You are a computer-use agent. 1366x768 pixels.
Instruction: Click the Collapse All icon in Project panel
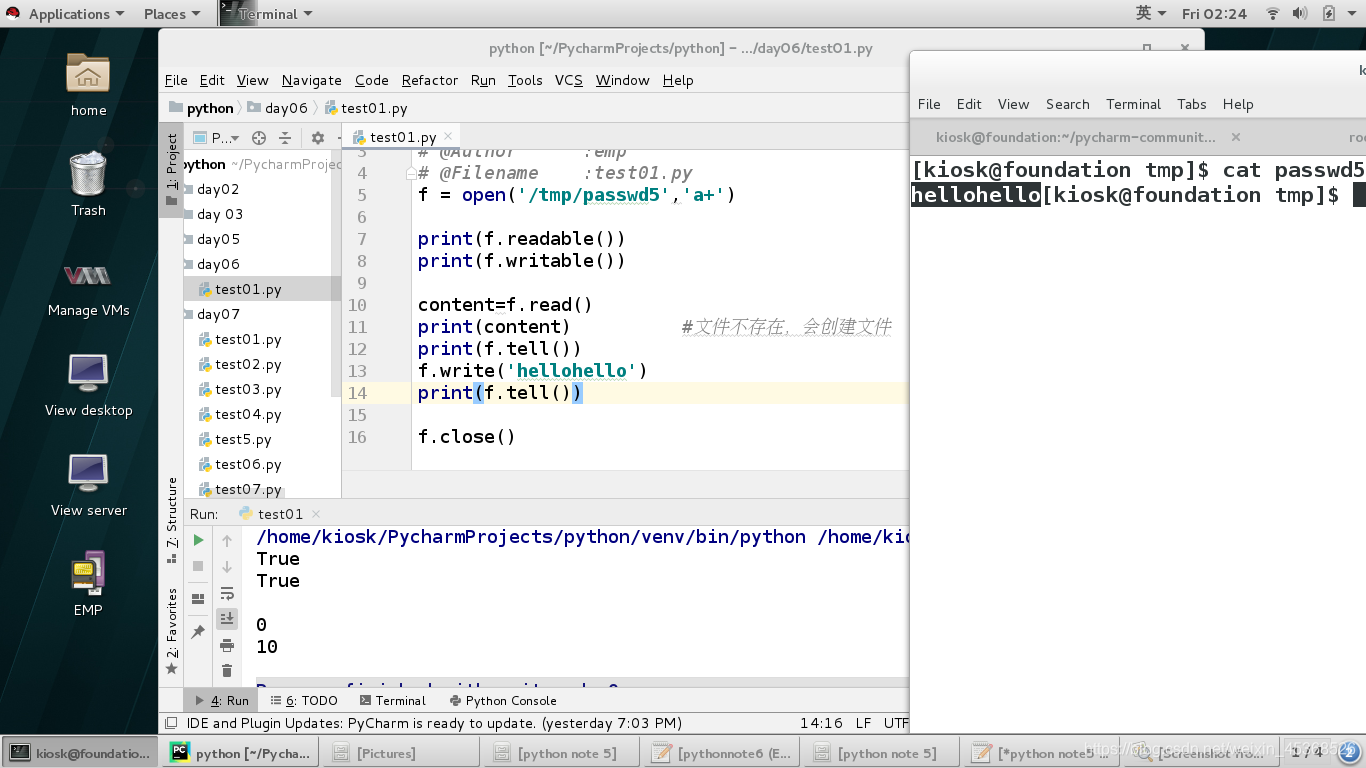(285, 138)
